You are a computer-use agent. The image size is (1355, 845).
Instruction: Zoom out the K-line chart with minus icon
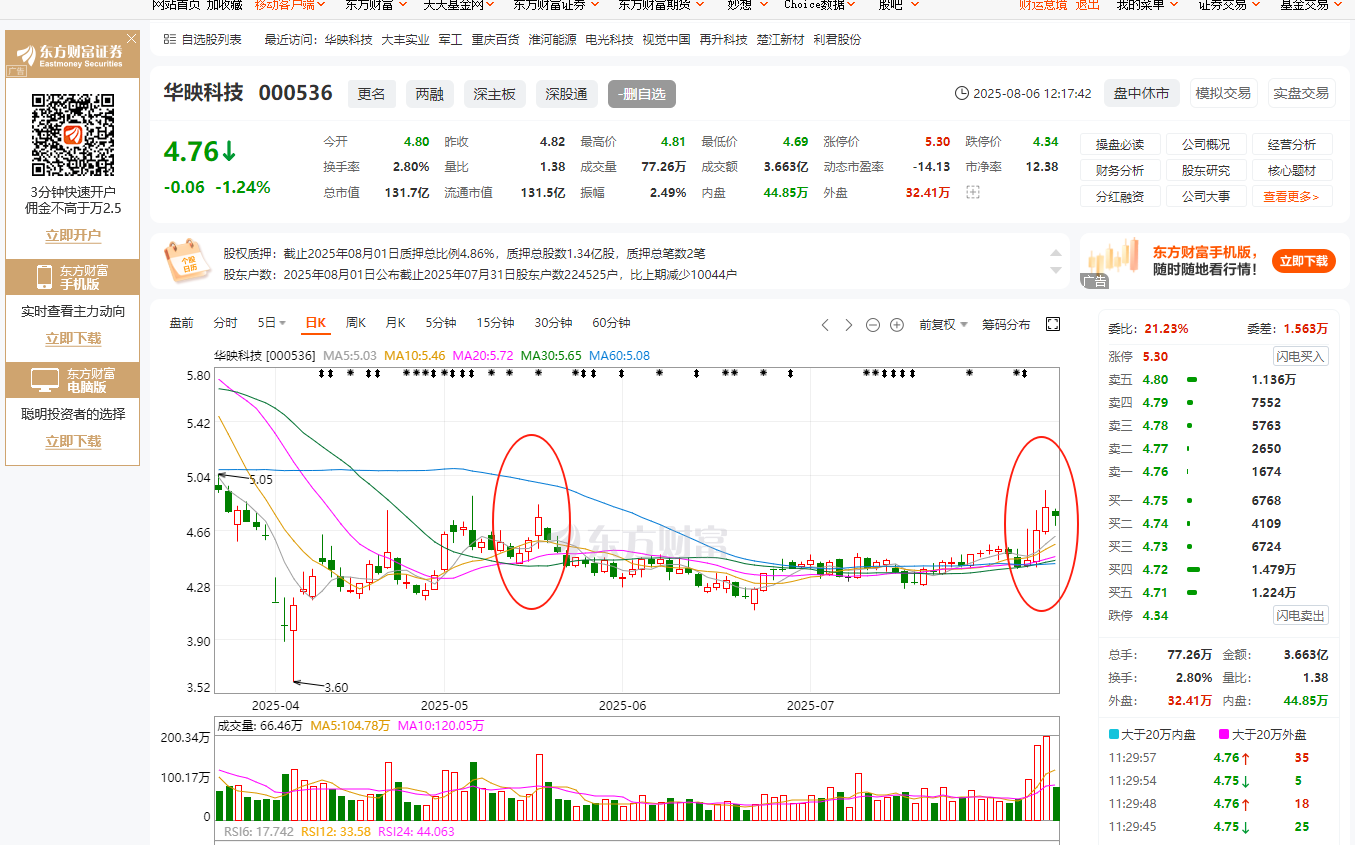pyautogui.click(x=873, y=324)
